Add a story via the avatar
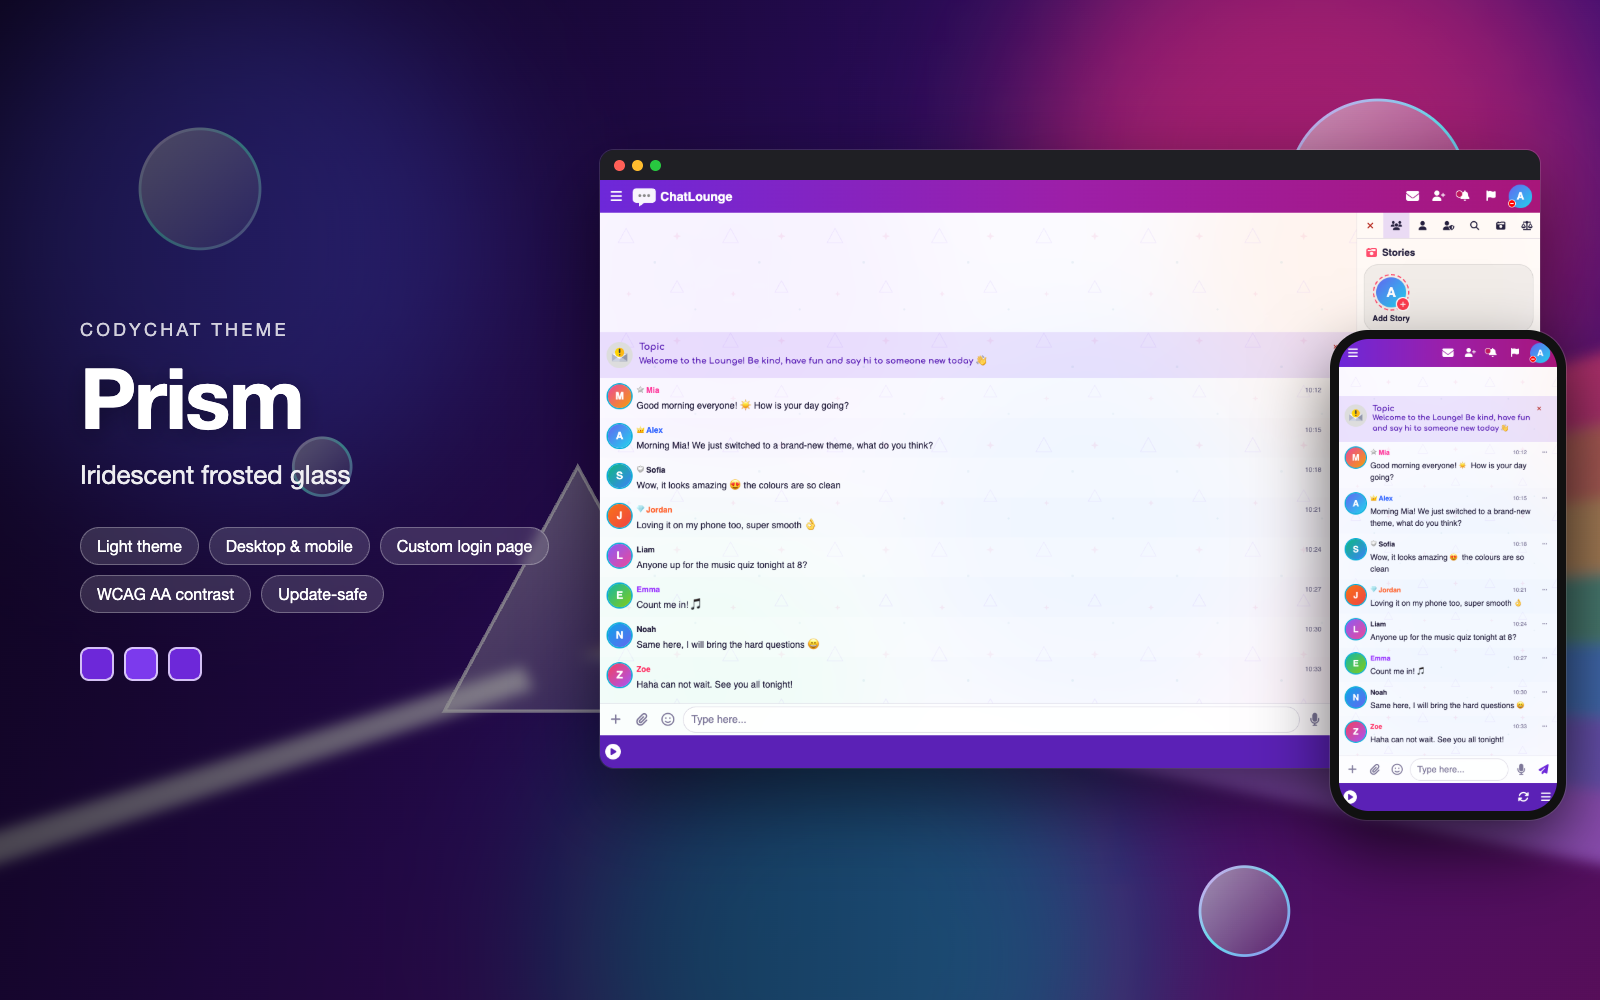 click(1391, 293)
